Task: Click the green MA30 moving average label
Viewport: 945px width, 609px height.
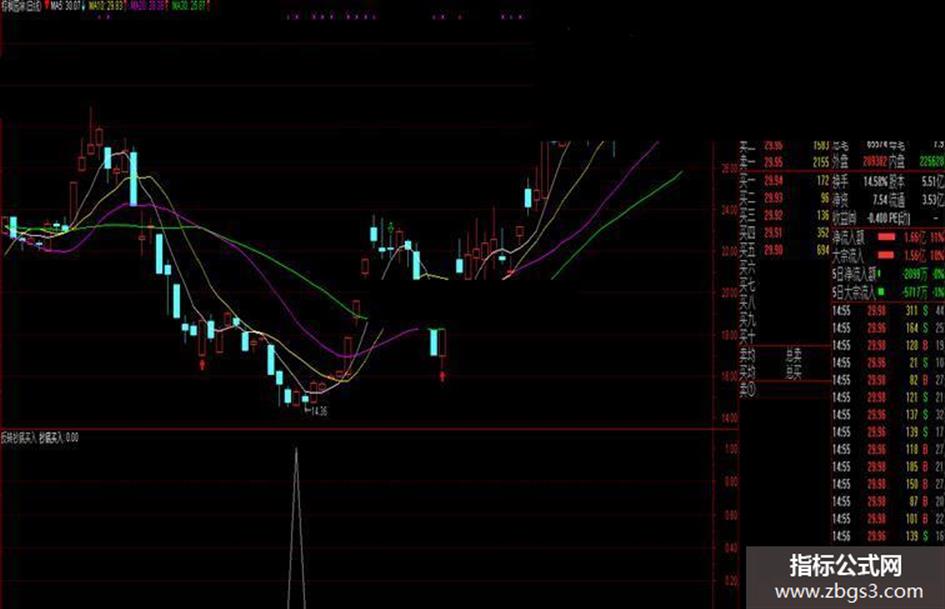Action: tap(189, 5)
